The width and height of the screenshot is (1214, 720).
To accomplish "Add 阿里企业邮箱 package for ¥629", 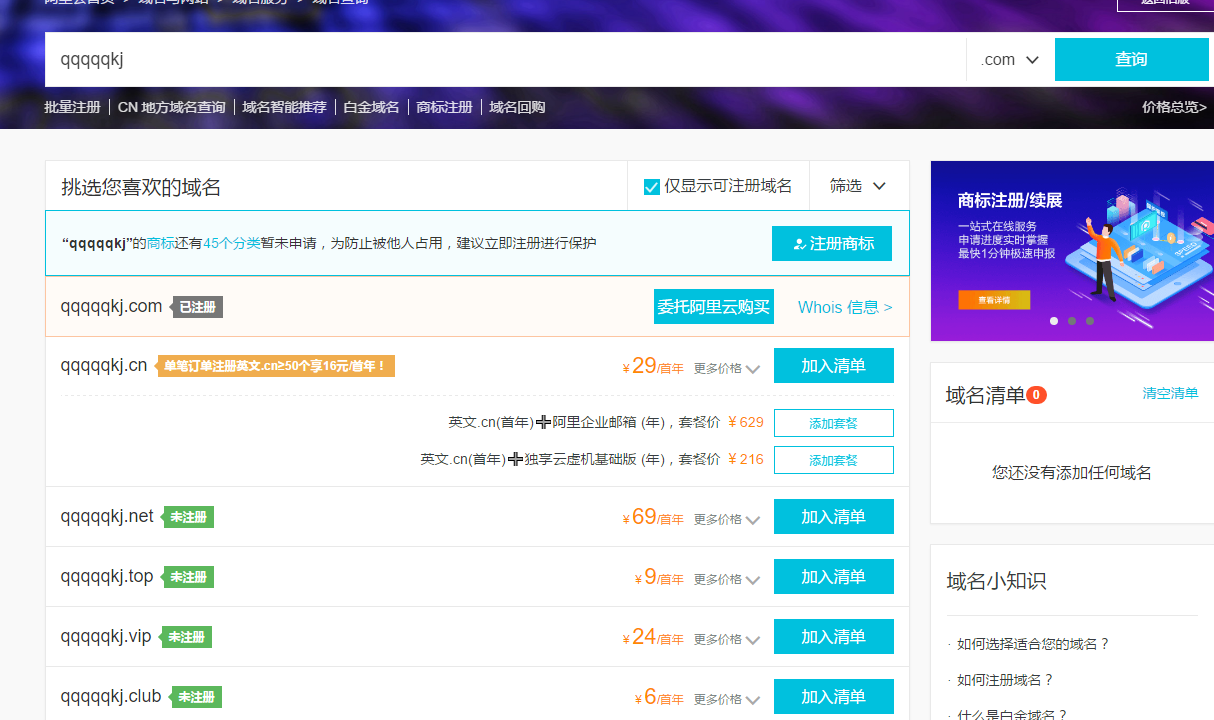I will click(x=834, y=423).
